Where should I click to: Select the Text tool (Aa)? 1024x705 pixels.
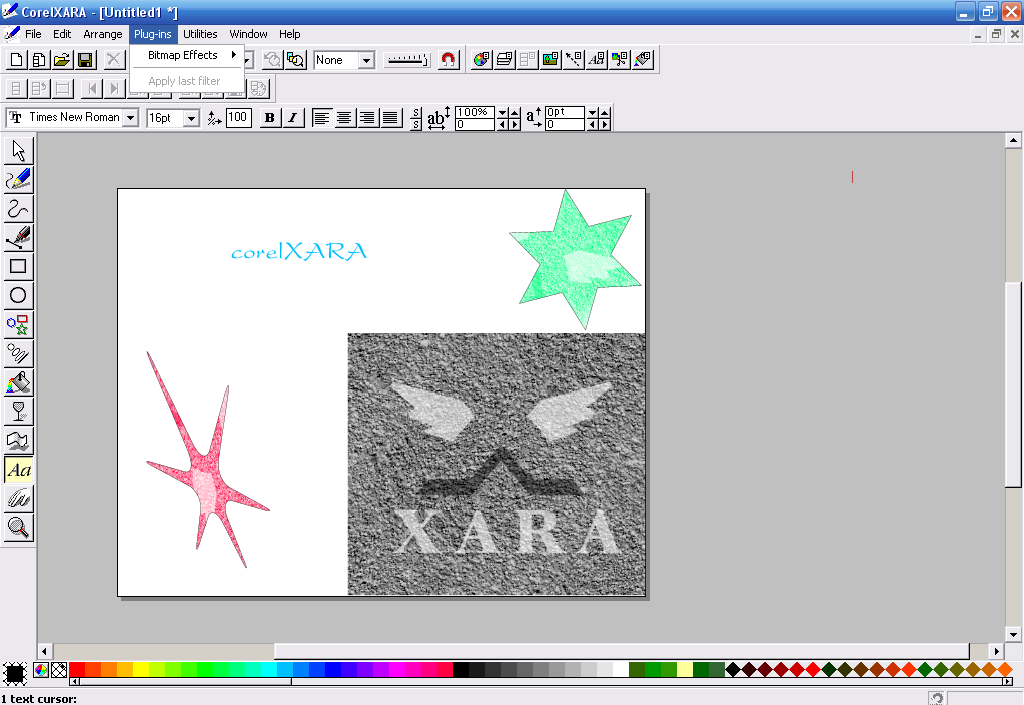pos(18,470)
